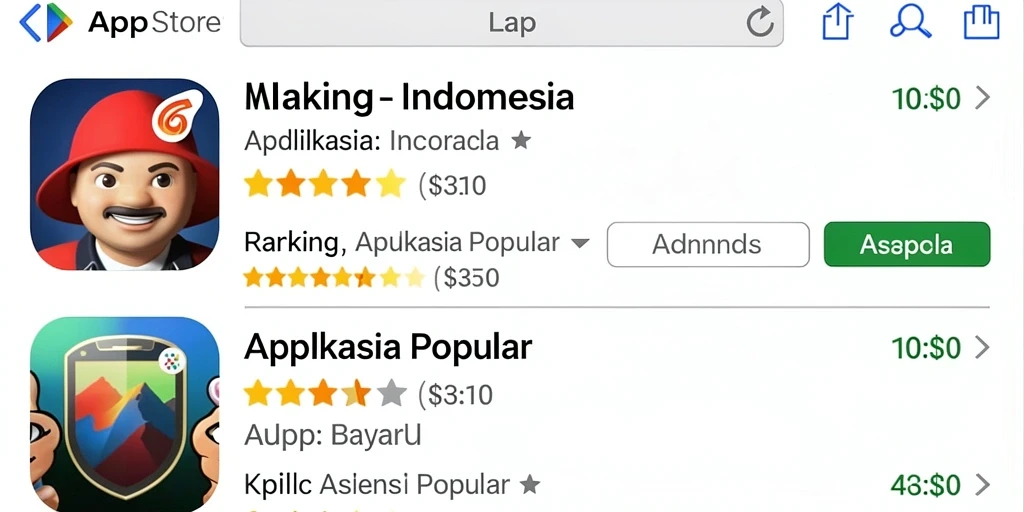Click the AppStore title label
Viewport: 1024px width, 512px height.
(x=154, y=23)
